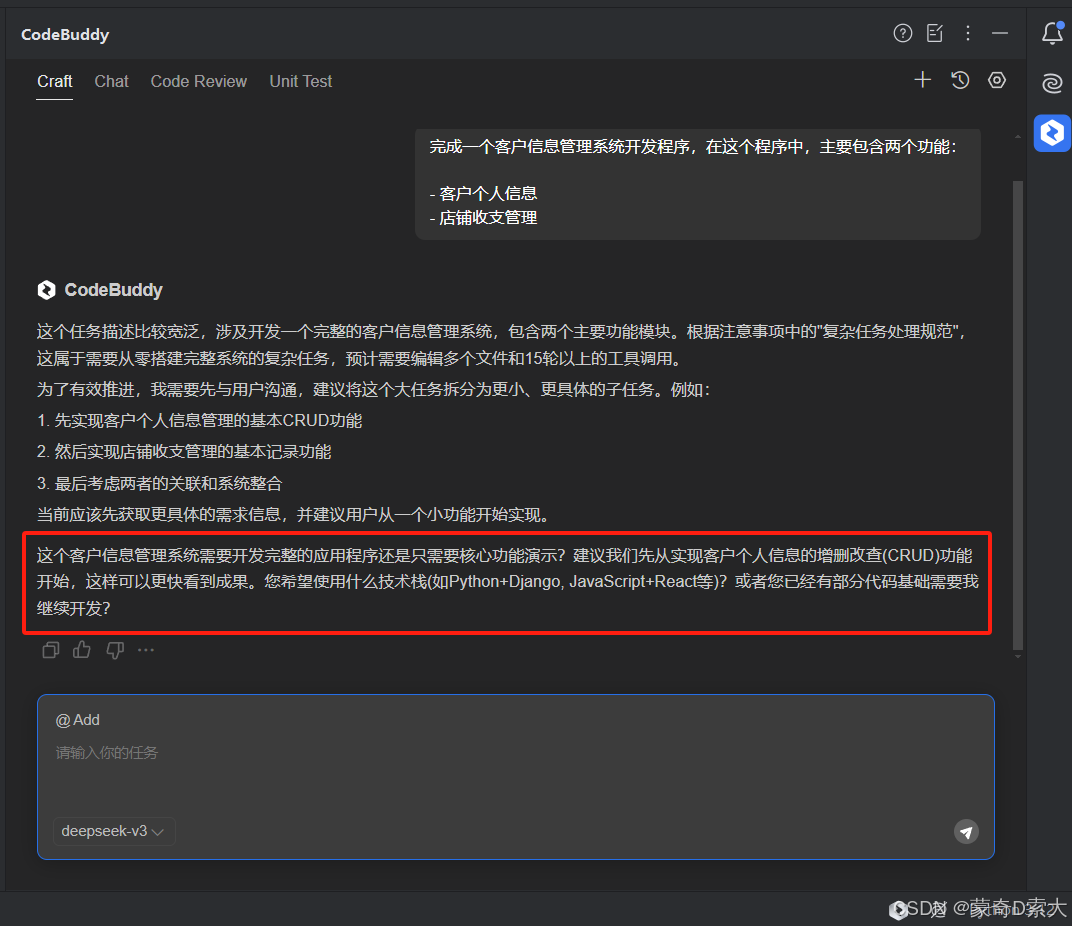Expand the deepseek-v3 model dropdown

[x=113, y=831]
